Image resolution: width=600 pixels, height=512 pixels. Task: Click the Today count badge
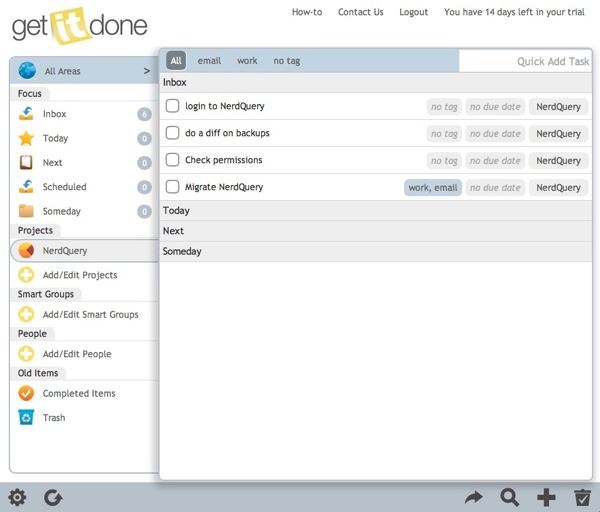click(144, 139)
